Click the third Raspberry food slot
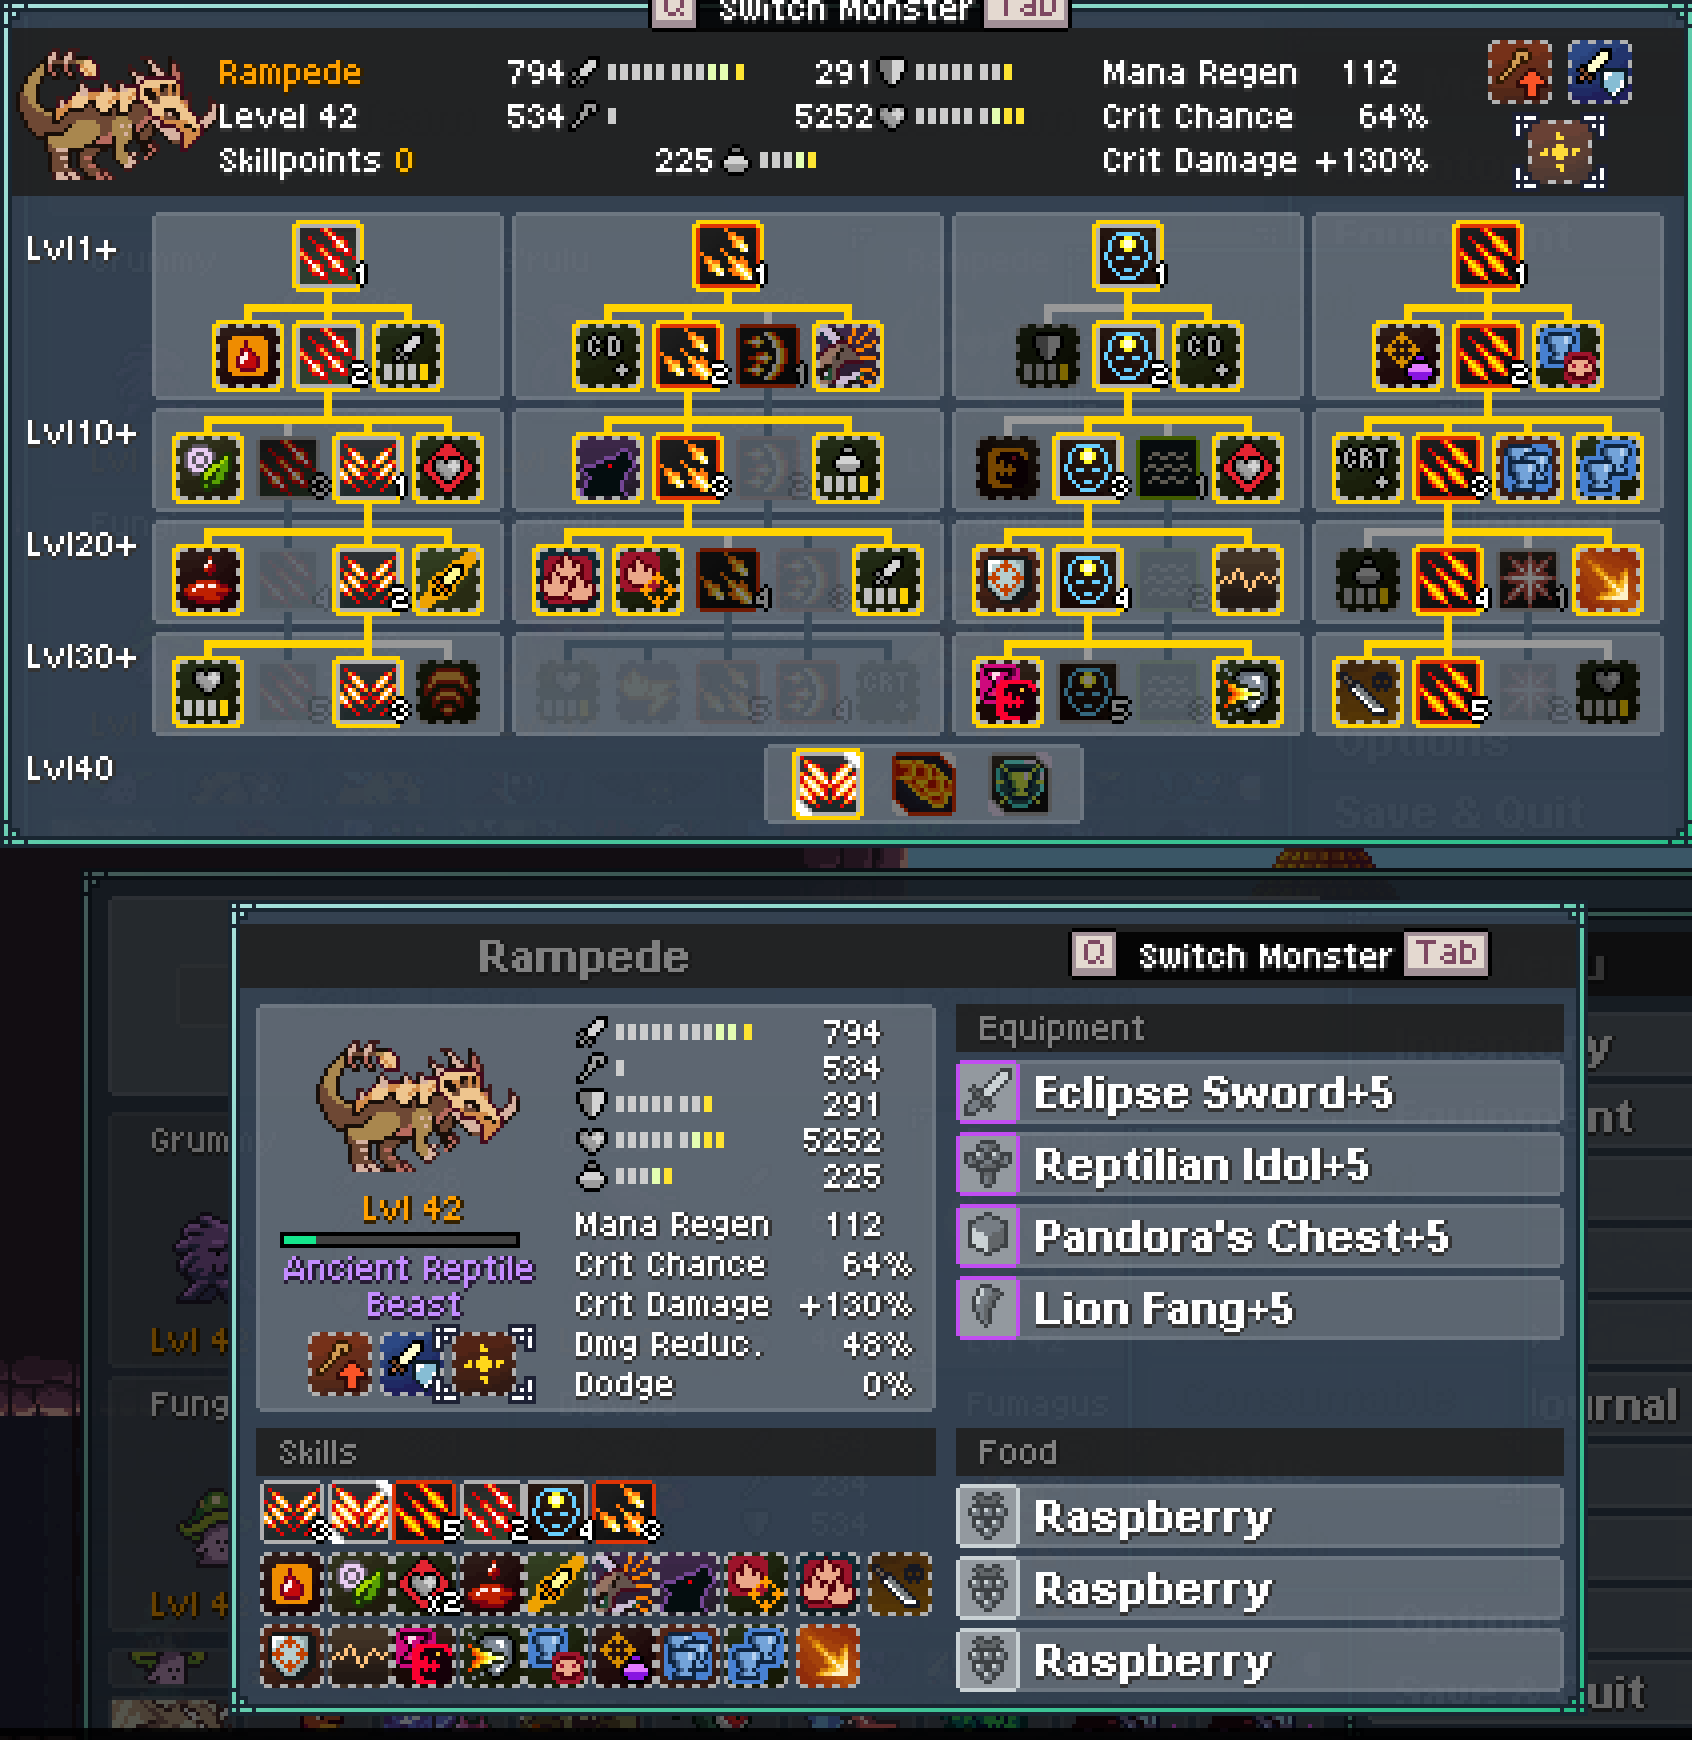 coord(1260,1661)
